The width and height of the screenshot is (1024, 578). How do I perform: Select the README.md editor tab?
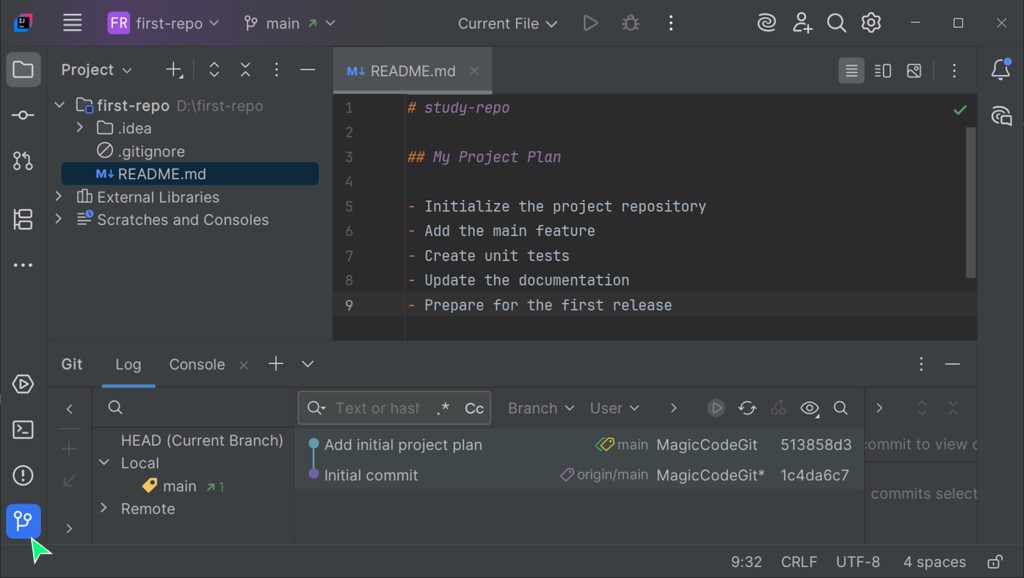tap(413, 71)
